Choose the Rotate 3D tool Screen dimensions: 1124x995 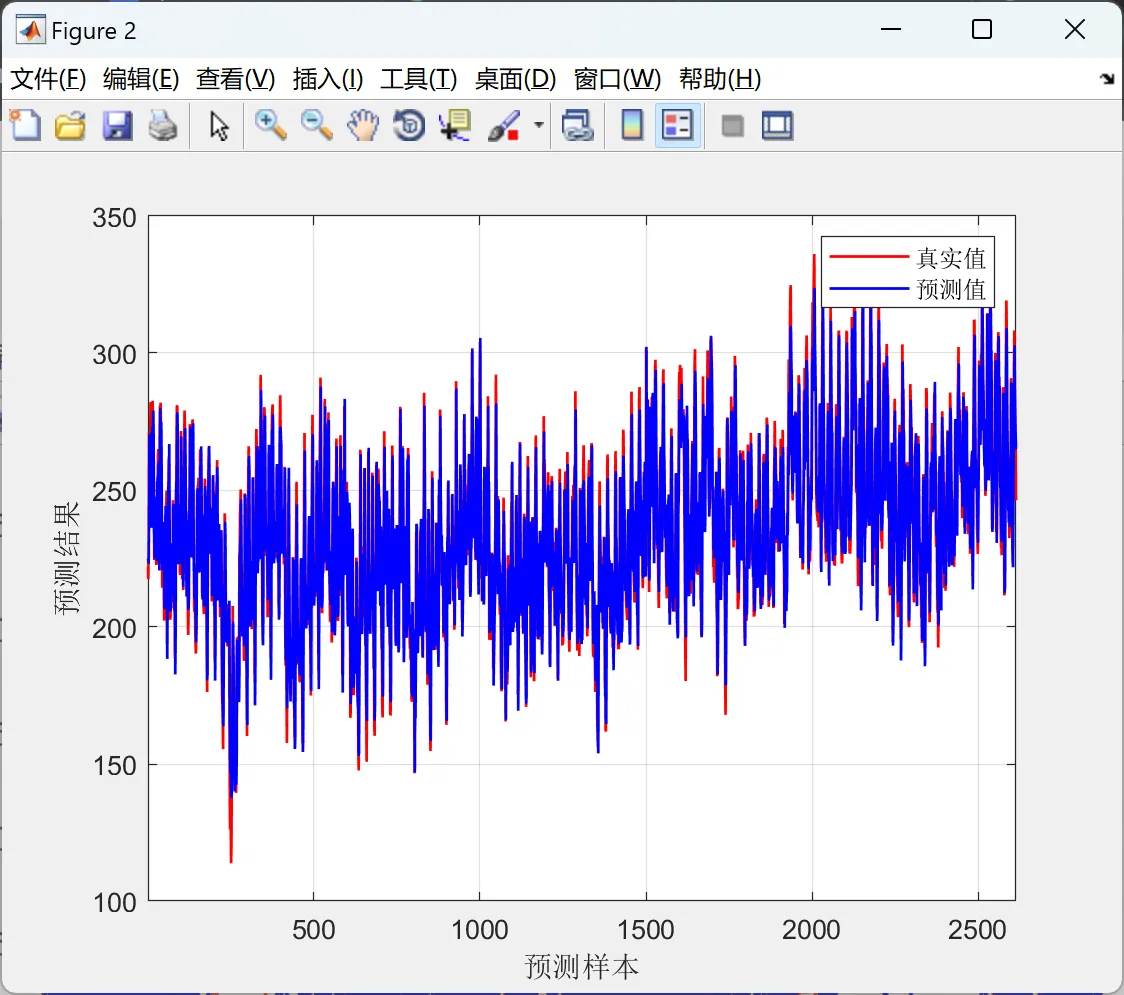[x=409, y=125]
